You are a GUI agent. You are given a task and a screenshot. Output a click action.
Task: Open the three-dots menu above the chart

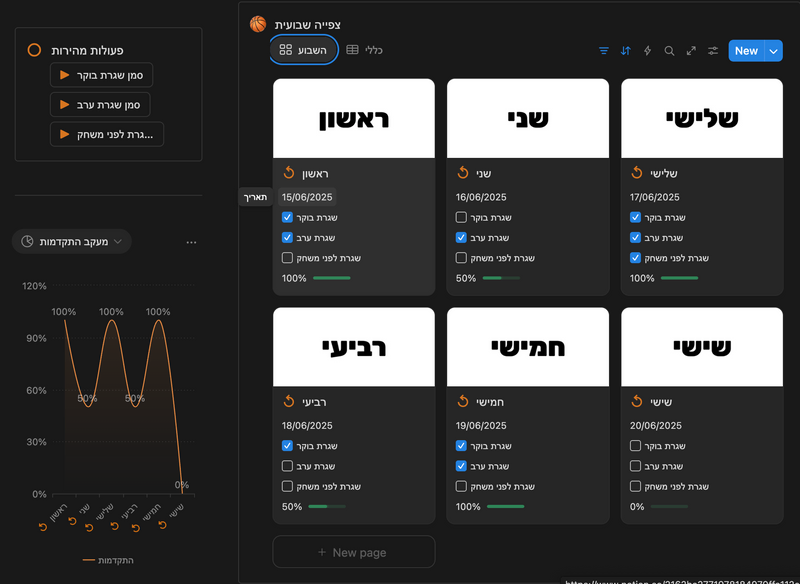click(191, 242)
